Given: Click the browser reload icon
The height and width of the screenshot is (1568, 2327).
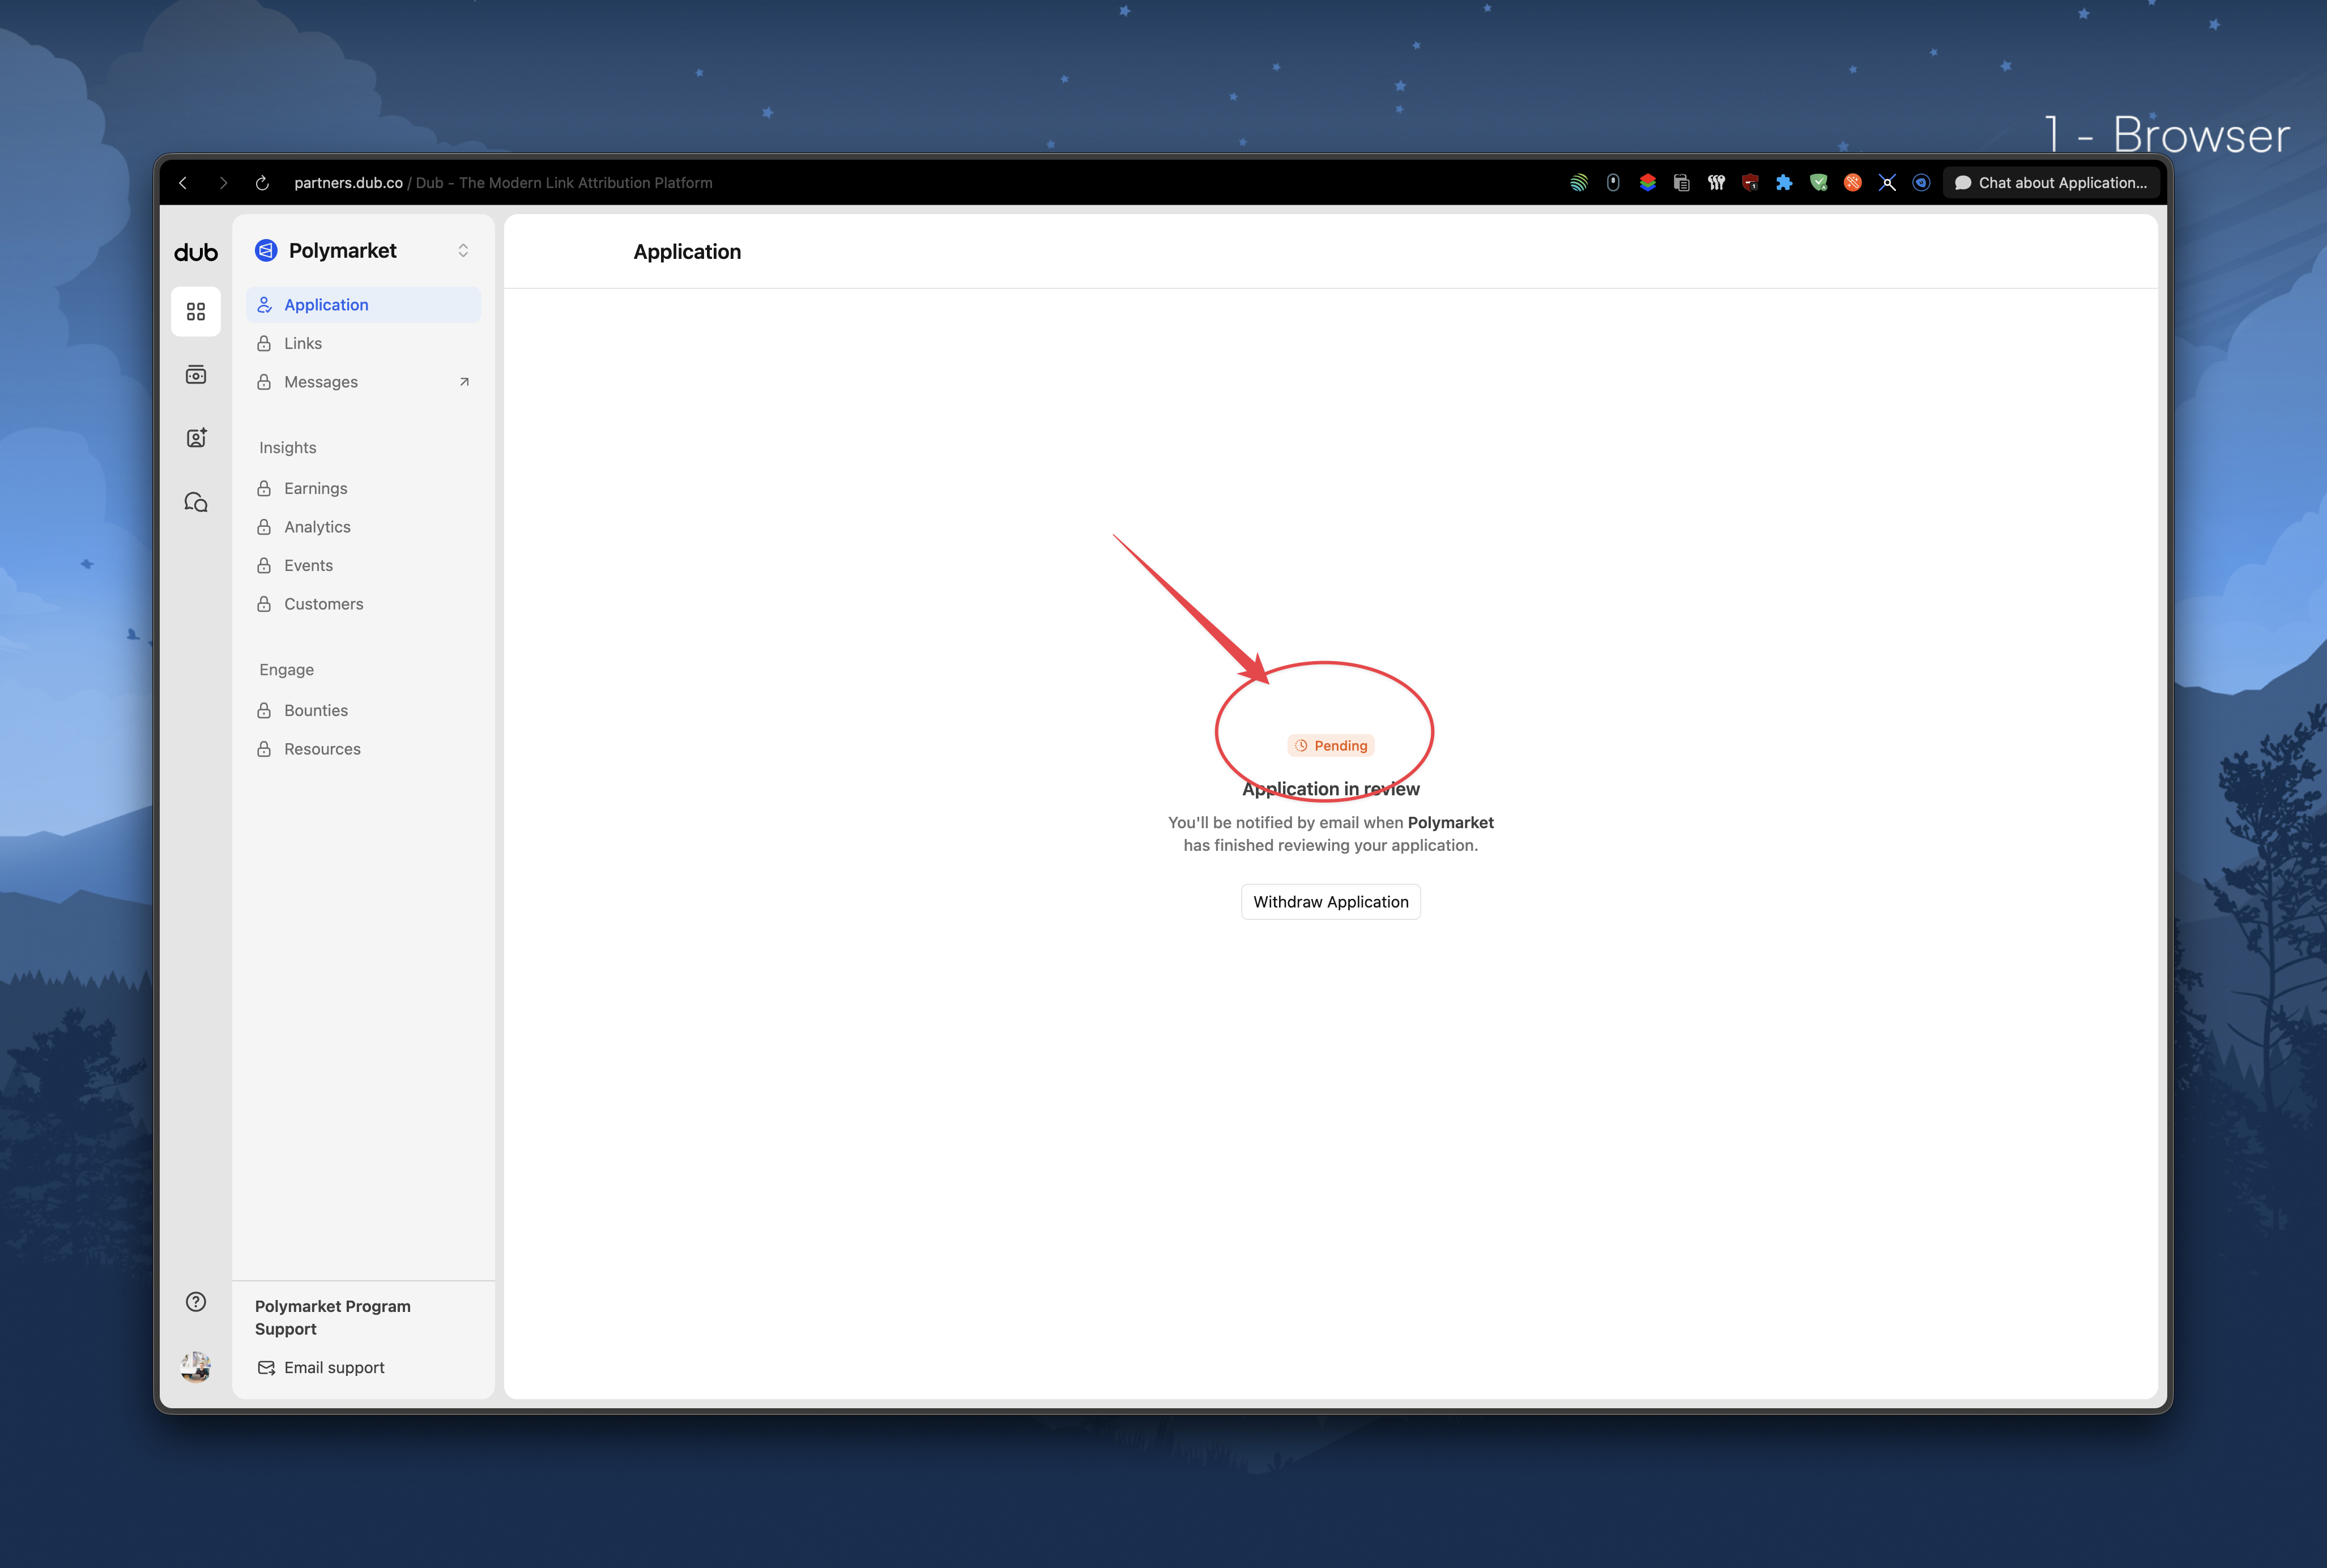Looking at the screenshot, I should coord(262,183).
